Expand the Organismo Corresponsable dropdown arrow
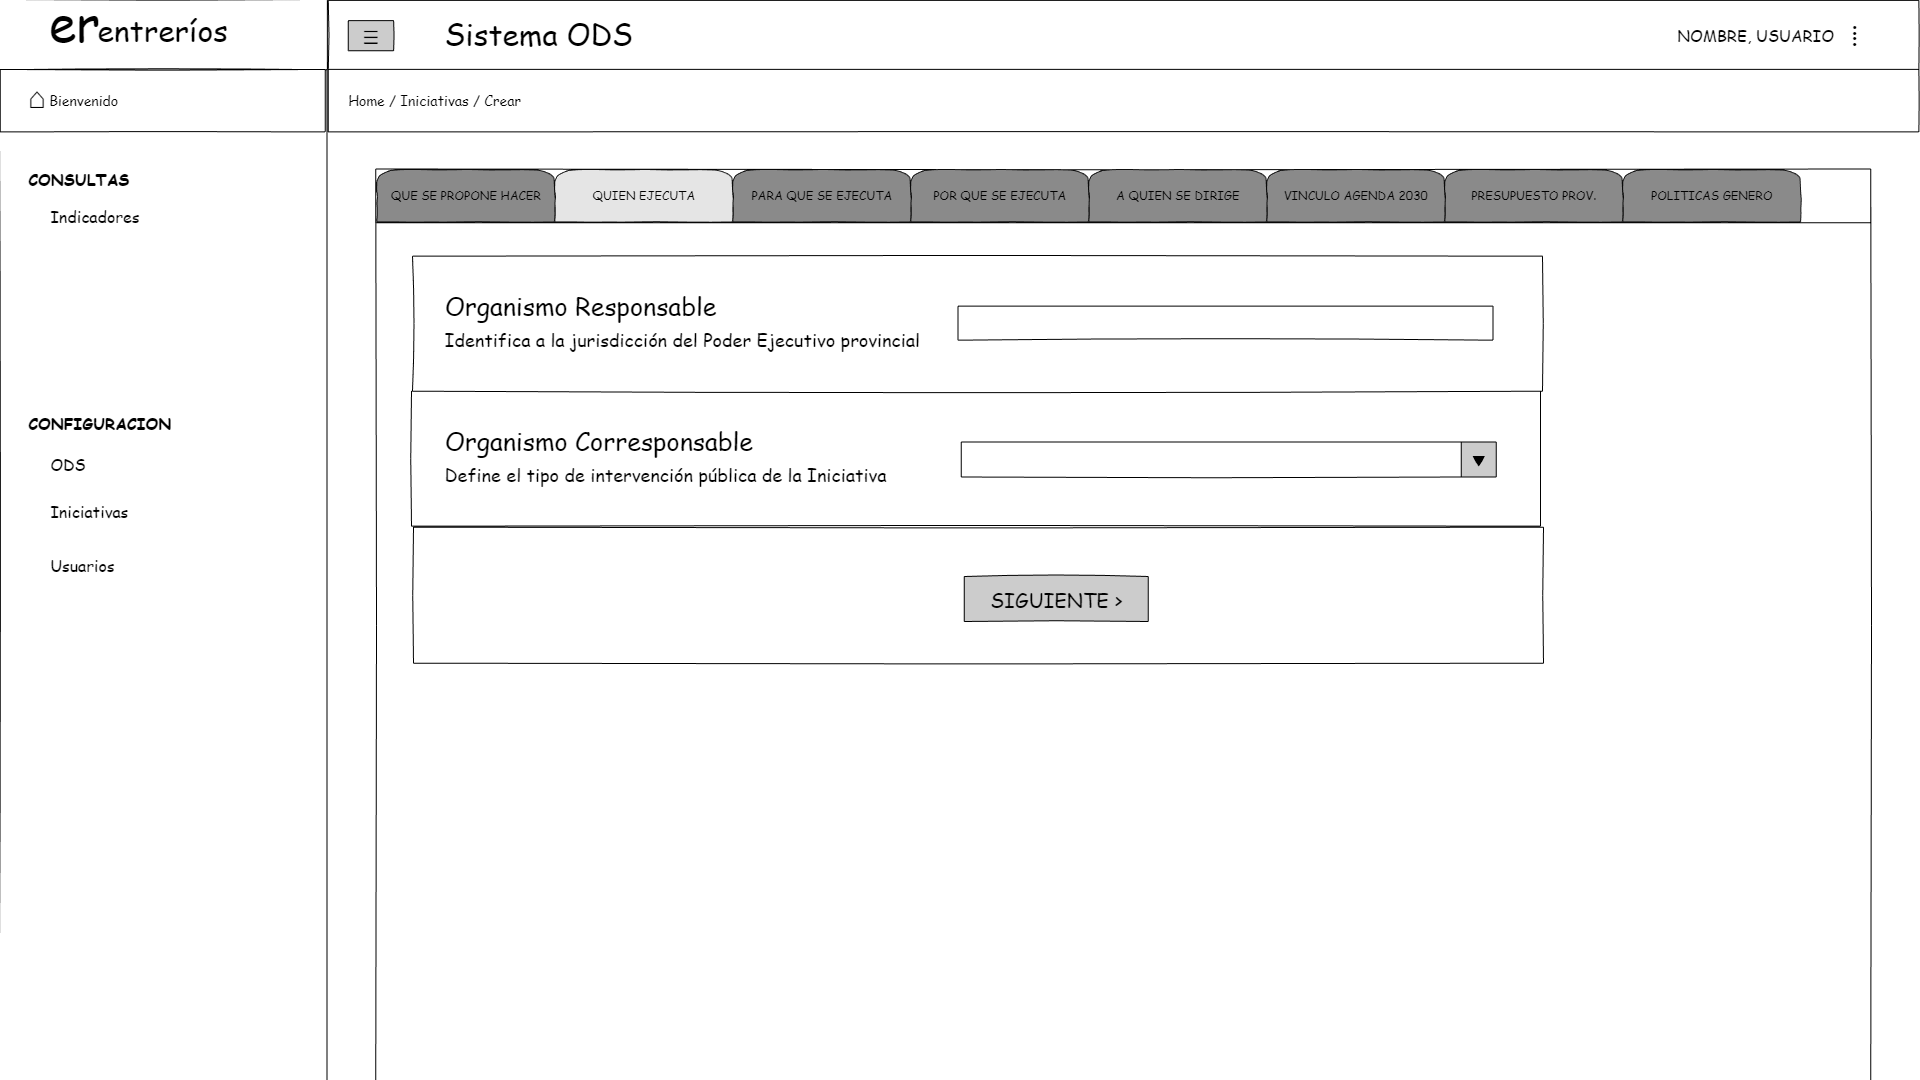 click(1478, 460)
